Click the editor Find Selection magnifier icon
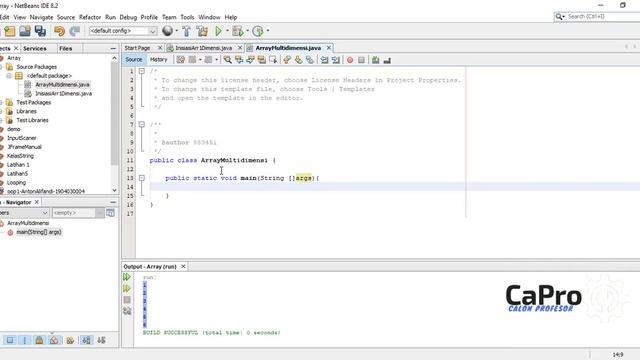 click(227, 60)
